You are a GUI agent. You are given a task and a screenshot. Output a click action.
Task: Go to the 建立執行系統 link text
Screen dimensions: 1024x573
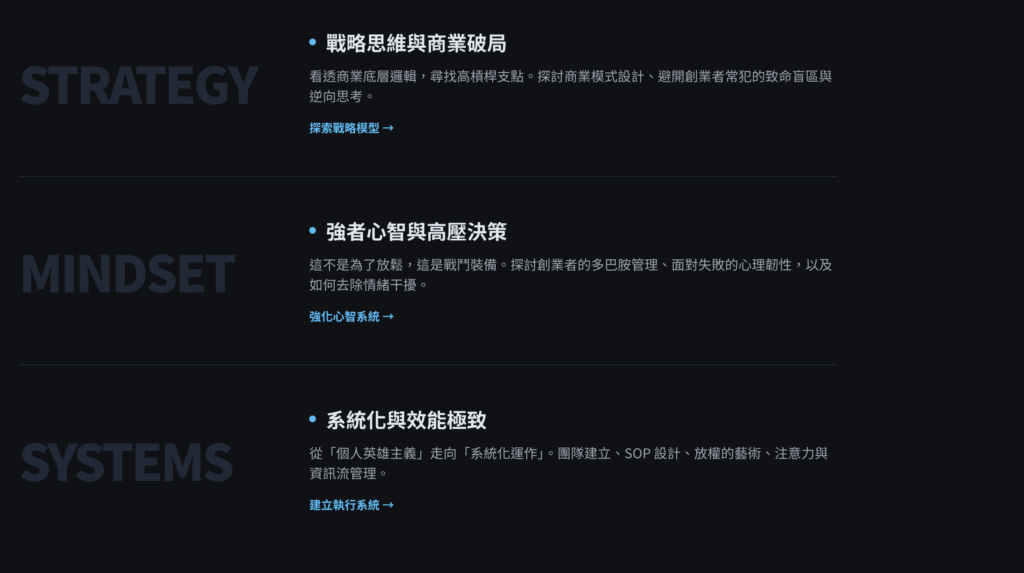(x=344, y=505)
